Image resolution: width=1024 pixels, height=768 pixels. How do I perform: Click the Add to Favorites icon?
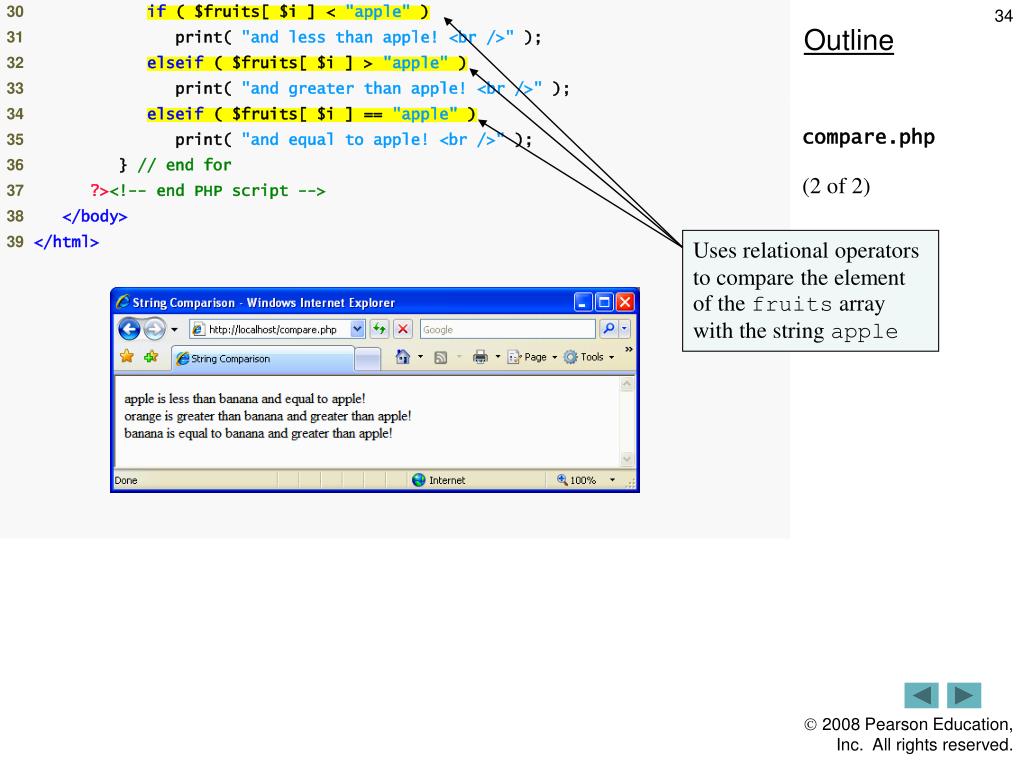click(x=152, y=357)
